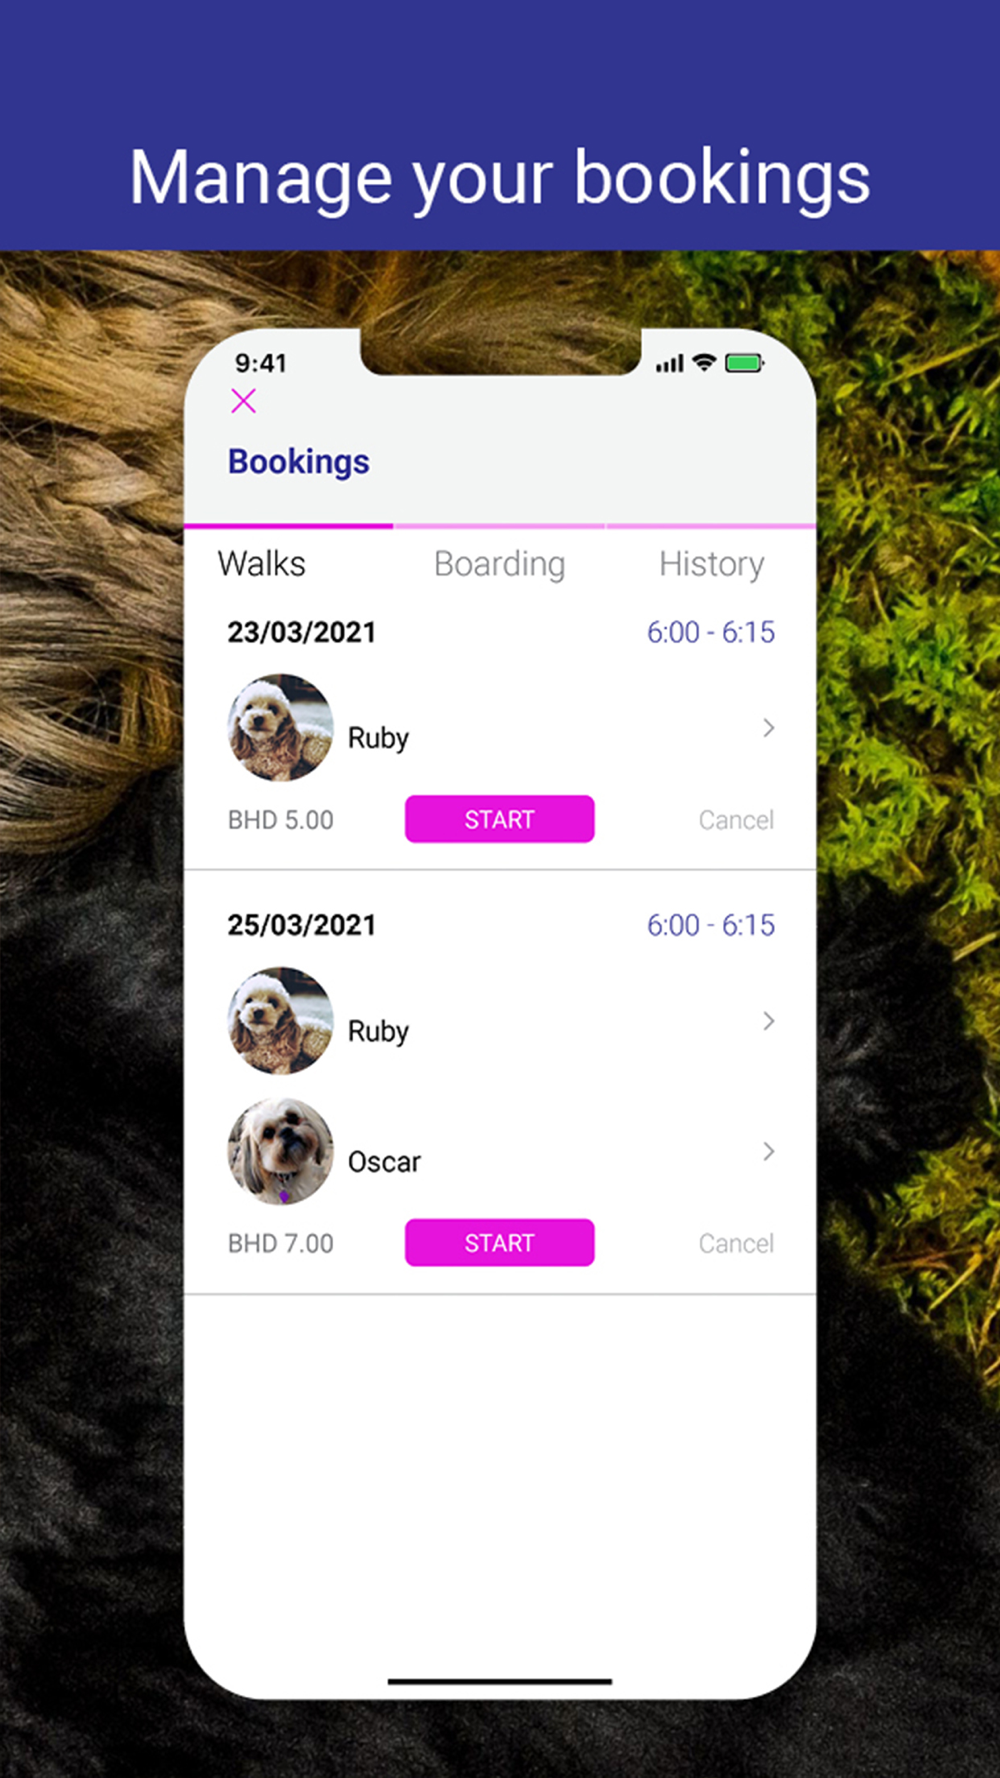Start the BHD 7.00 walk
The height and width of the screenshot is (1778, 1000).
click(500, 1243)
